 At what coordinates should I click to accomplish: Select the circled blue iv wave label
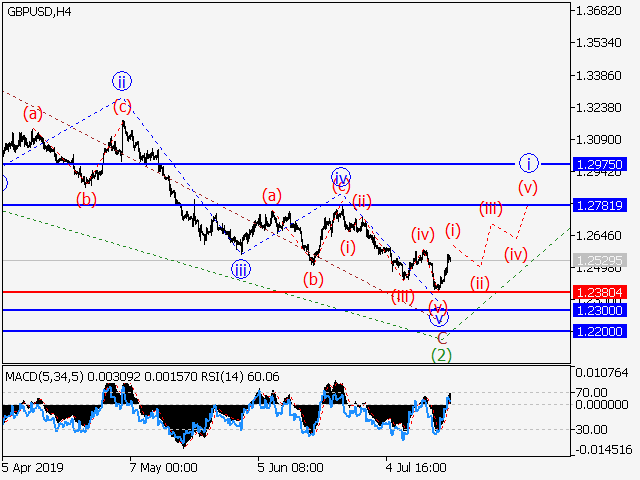(341, 177)
